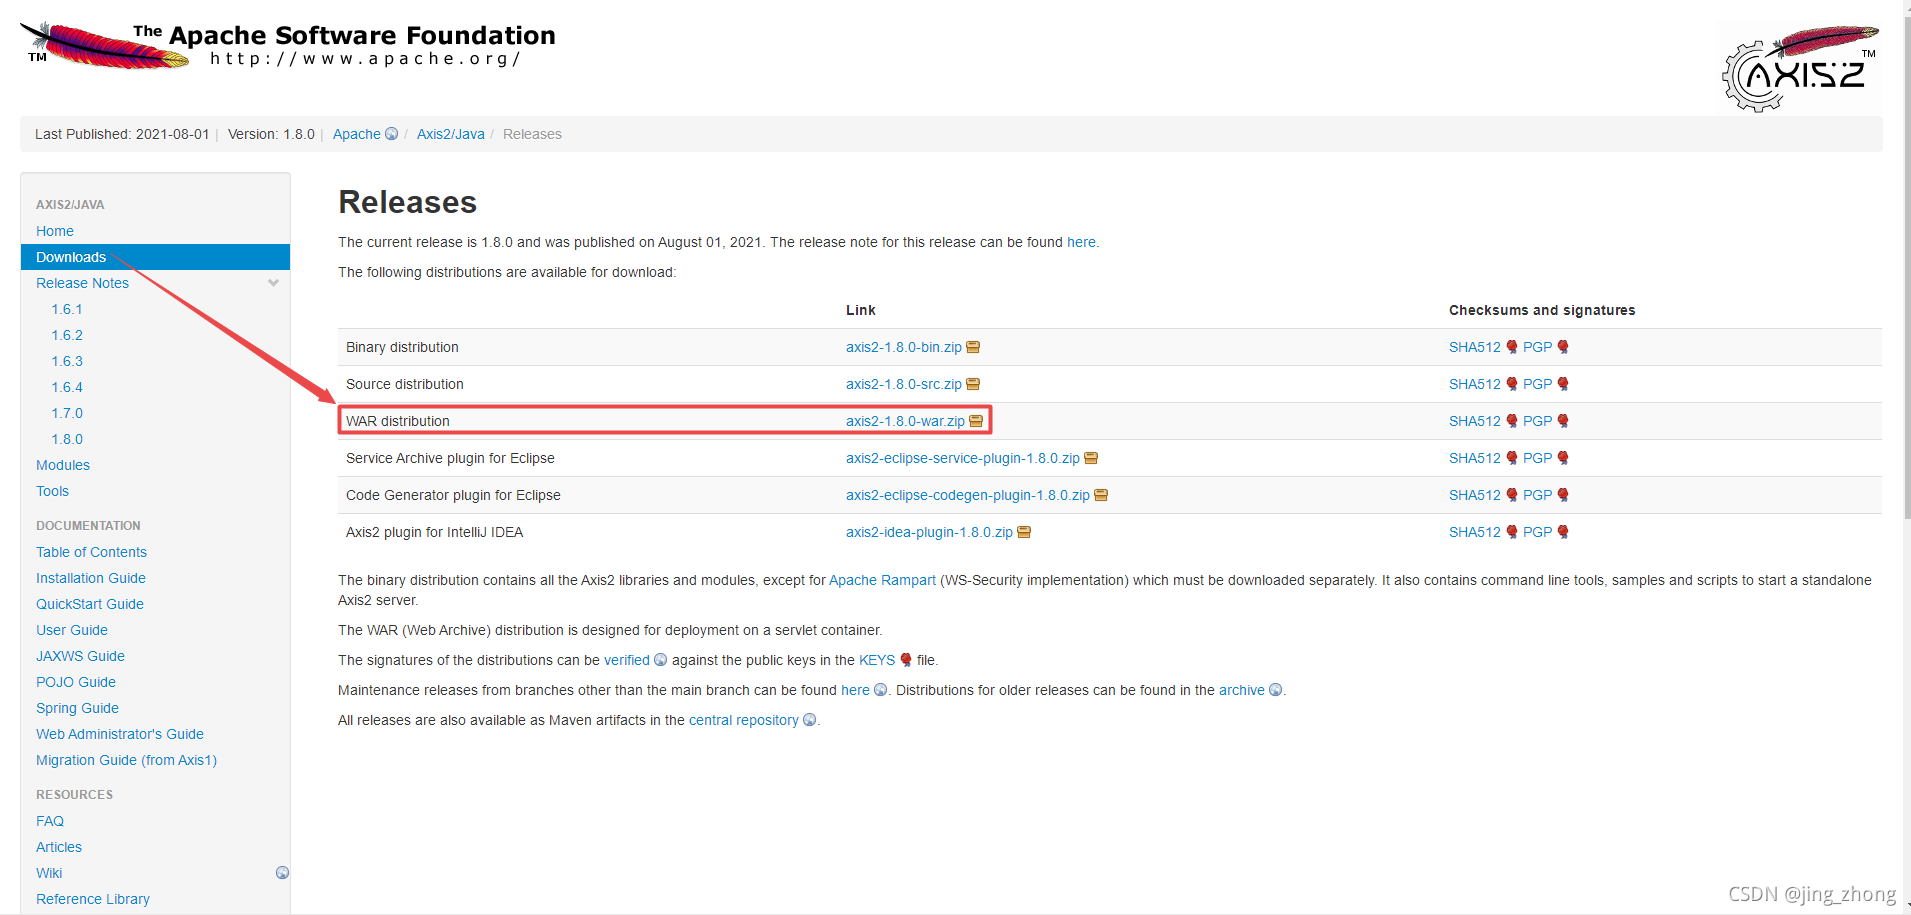Open POJO Guide link
Viewport: 1911px width, 915px height.
[76, 682]
